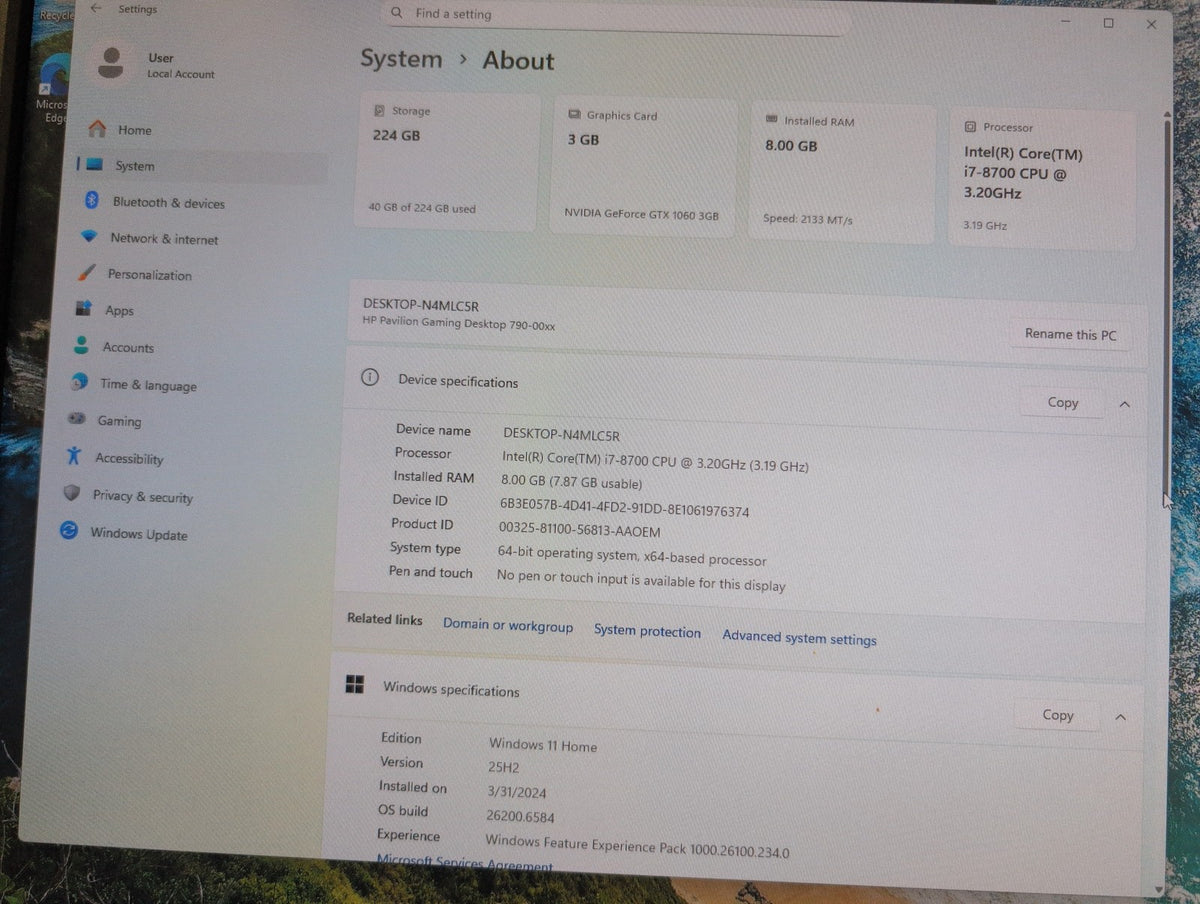
Task: Click the Windows logo beside Windows specifications
Action: coord(355,685)
